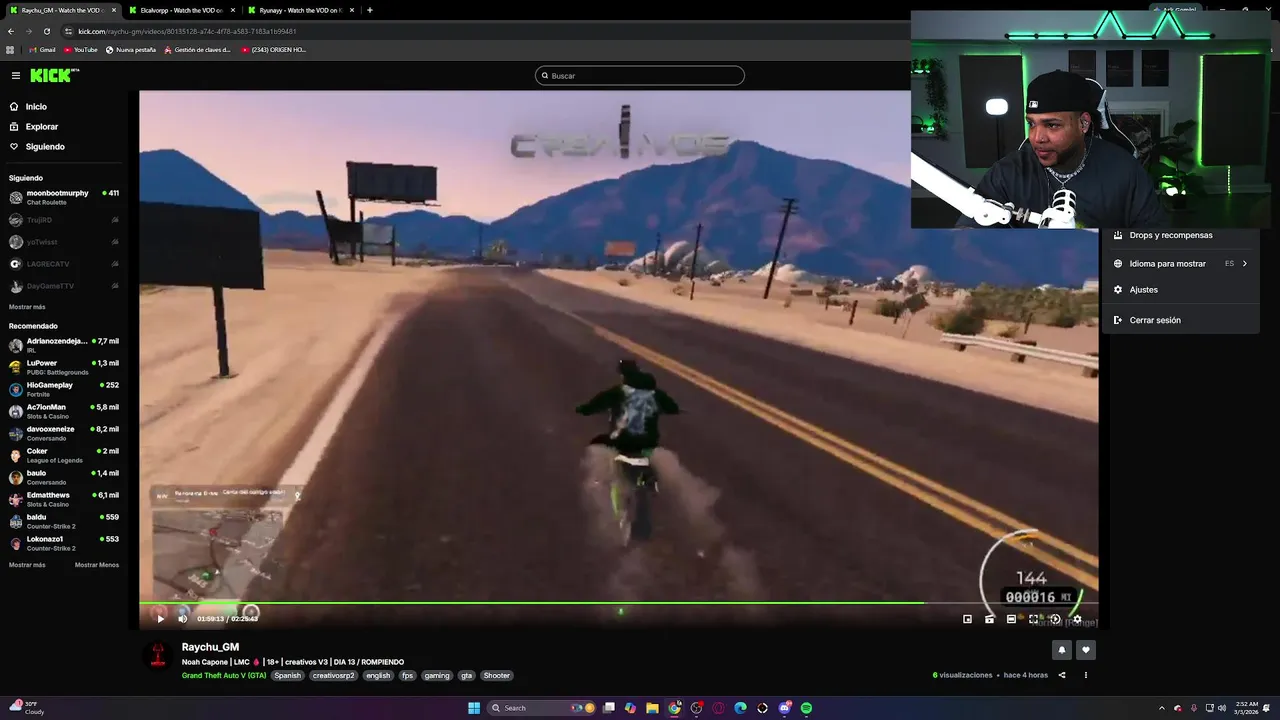Open DayGameTTV followed channel
1280x720 pixels.
(64, 286)
